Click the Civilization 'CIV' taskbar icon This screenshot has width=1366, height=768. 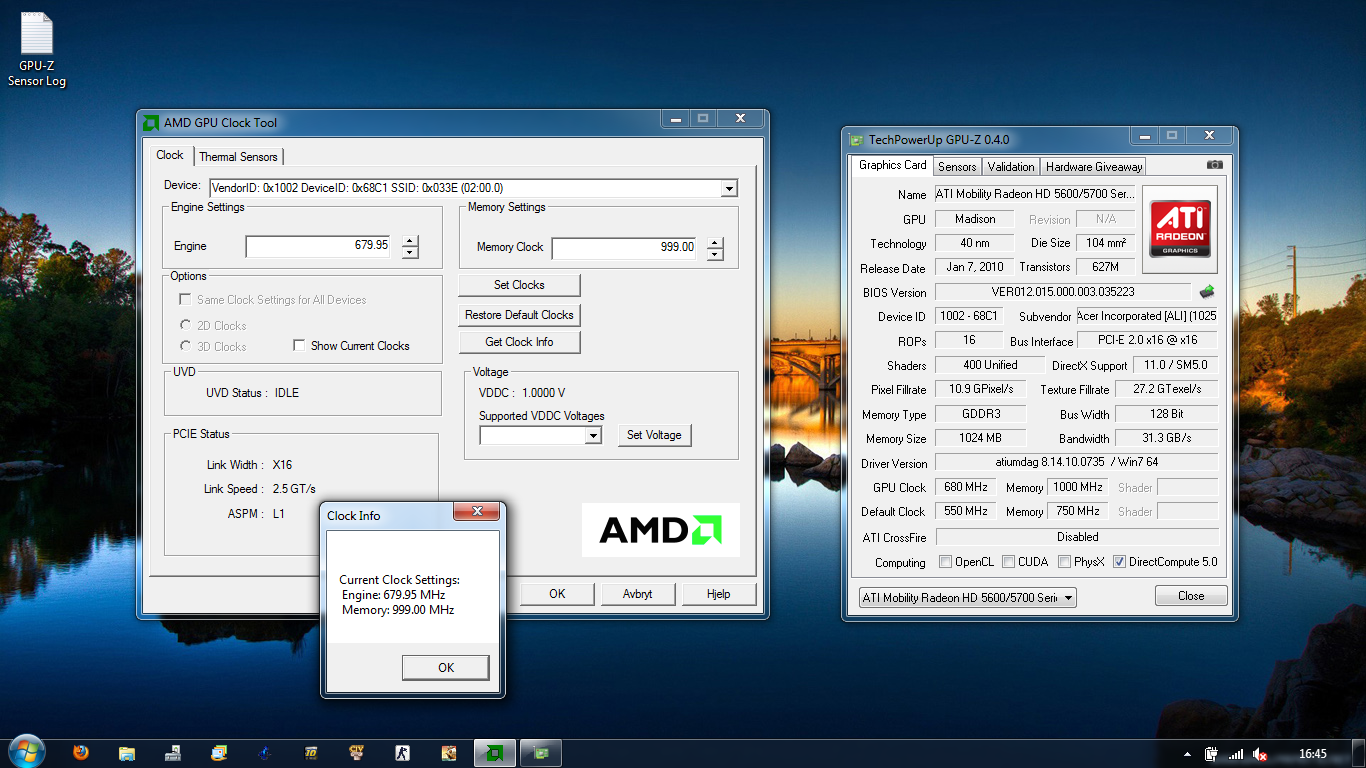(x=356, y=753)
